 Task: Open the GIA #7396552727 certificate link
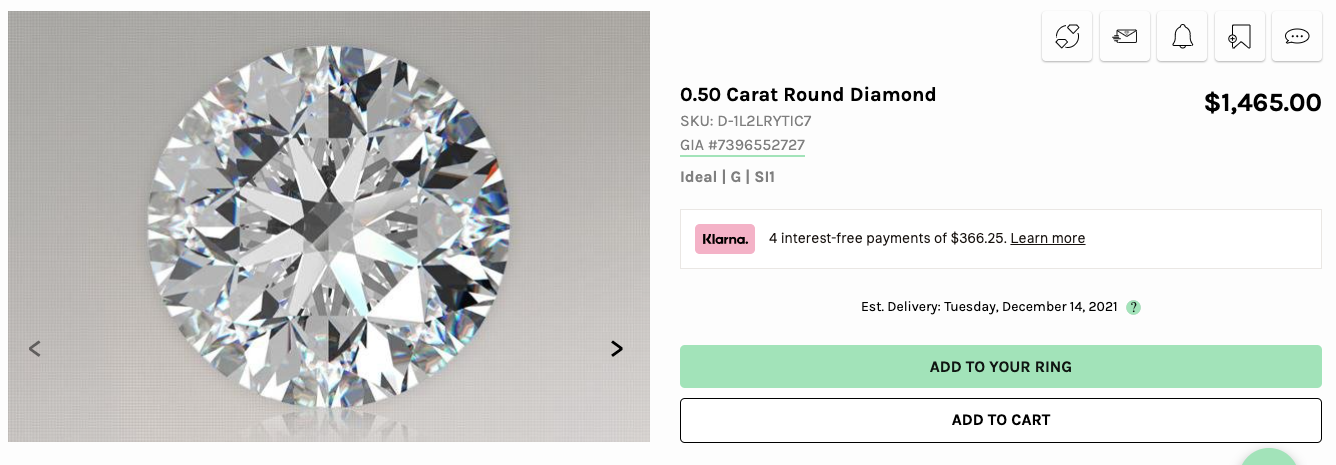(x=742, y=145)
